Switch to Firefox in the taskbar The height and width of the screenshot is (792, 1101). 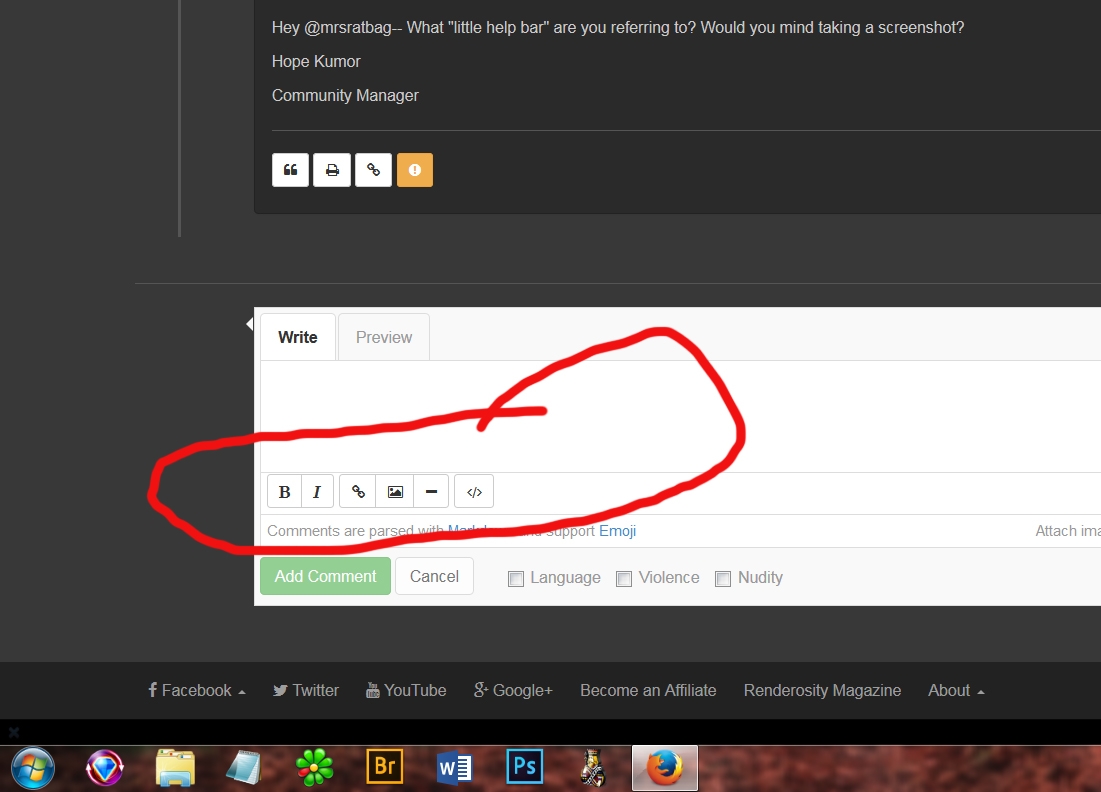[x=664, y=768]
